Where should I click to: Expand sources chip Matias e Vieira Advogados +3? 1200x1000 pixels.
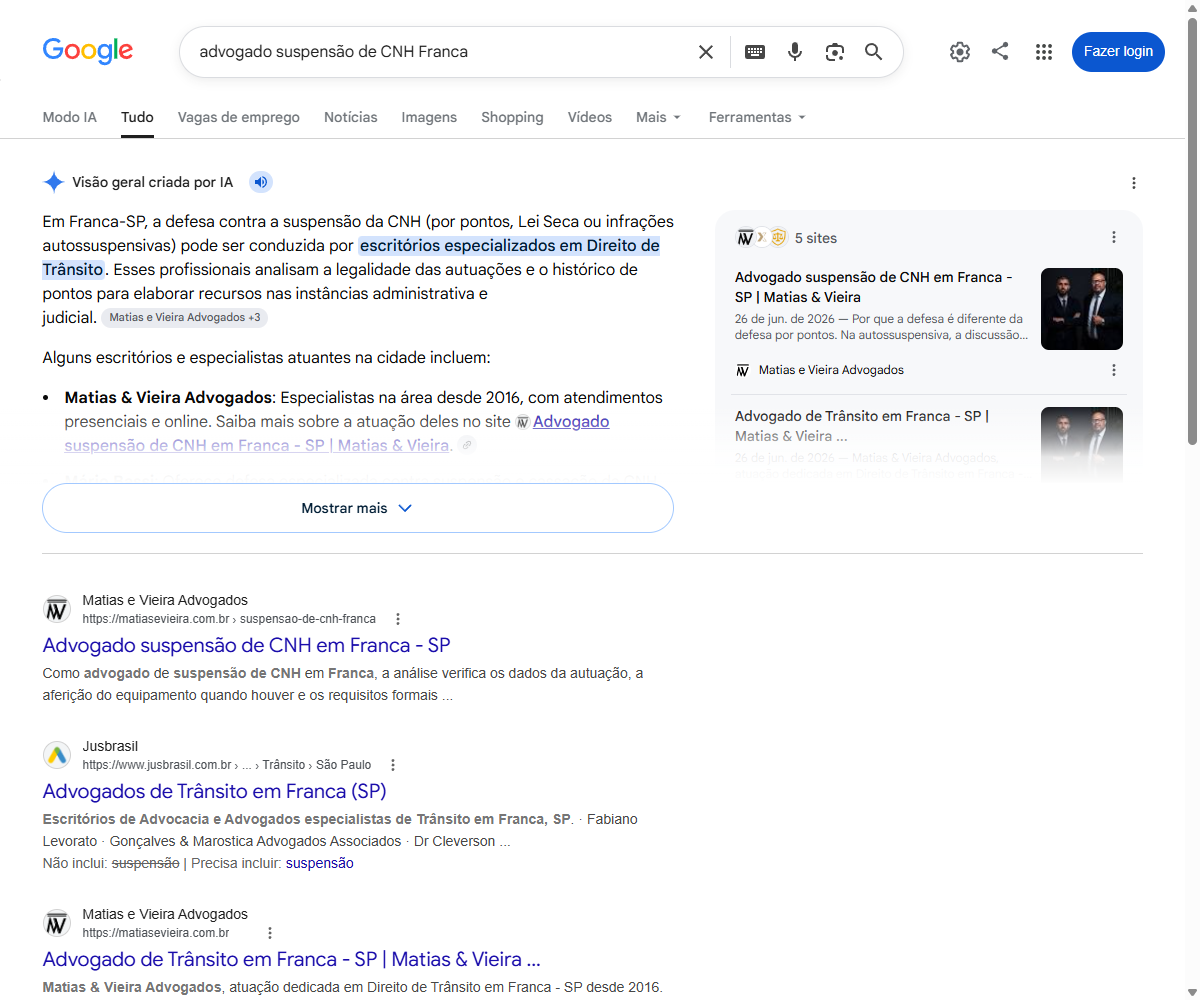pyautogui.click(x=185, y=317)
